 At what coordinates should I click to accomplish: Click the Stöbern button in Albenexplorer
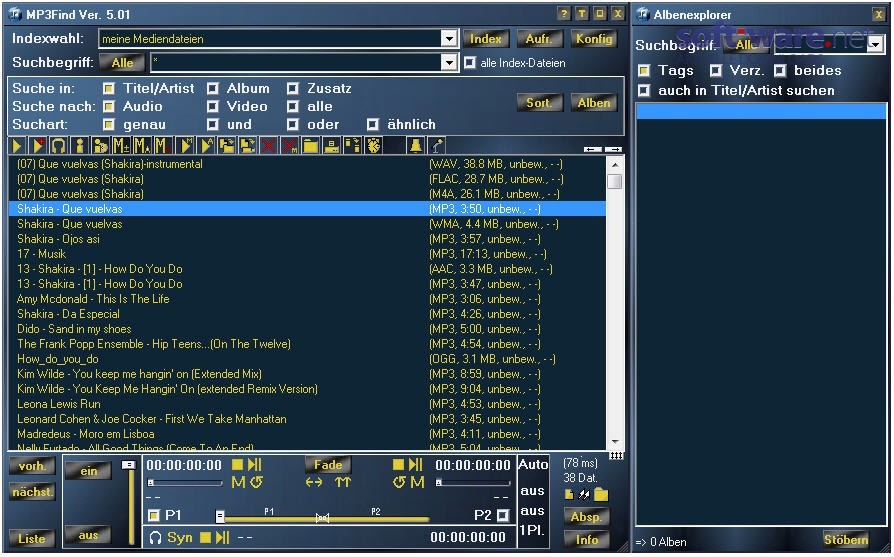(846, 539)
